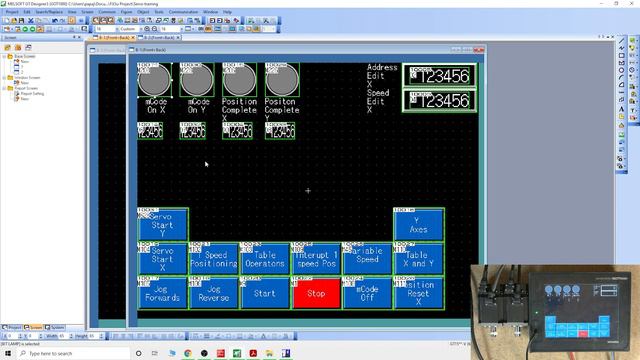Select the Address Edit X numeric input
This screenshot has width=640, height=360.
pyautogui.click(x=439, y=76)
